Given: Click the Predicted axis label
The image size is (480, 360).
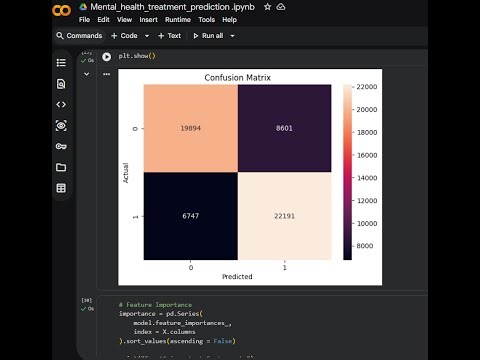Looking at the screenshot, I should 237,277.
